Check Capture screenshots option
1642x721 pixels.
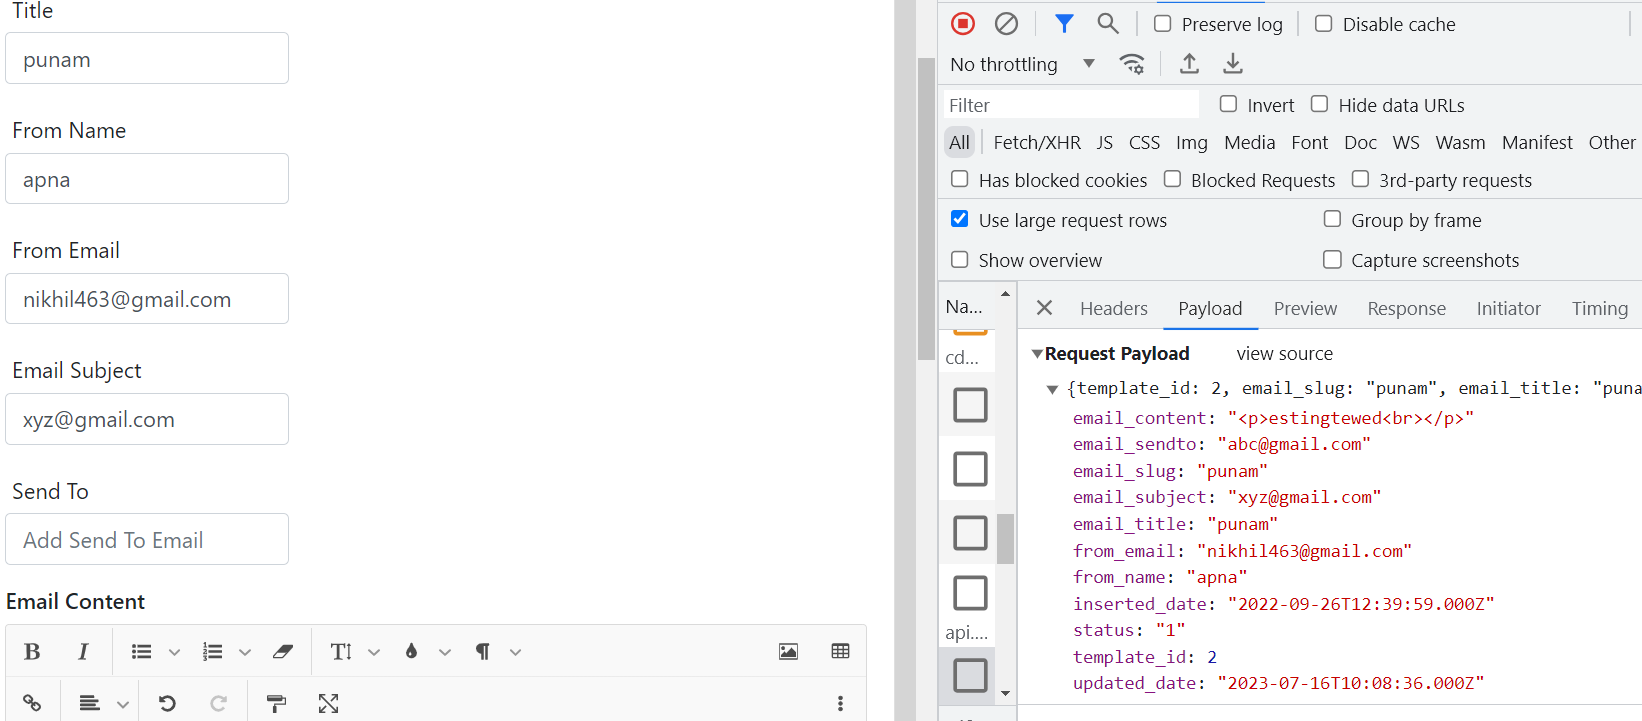[x=1332, y=260]
